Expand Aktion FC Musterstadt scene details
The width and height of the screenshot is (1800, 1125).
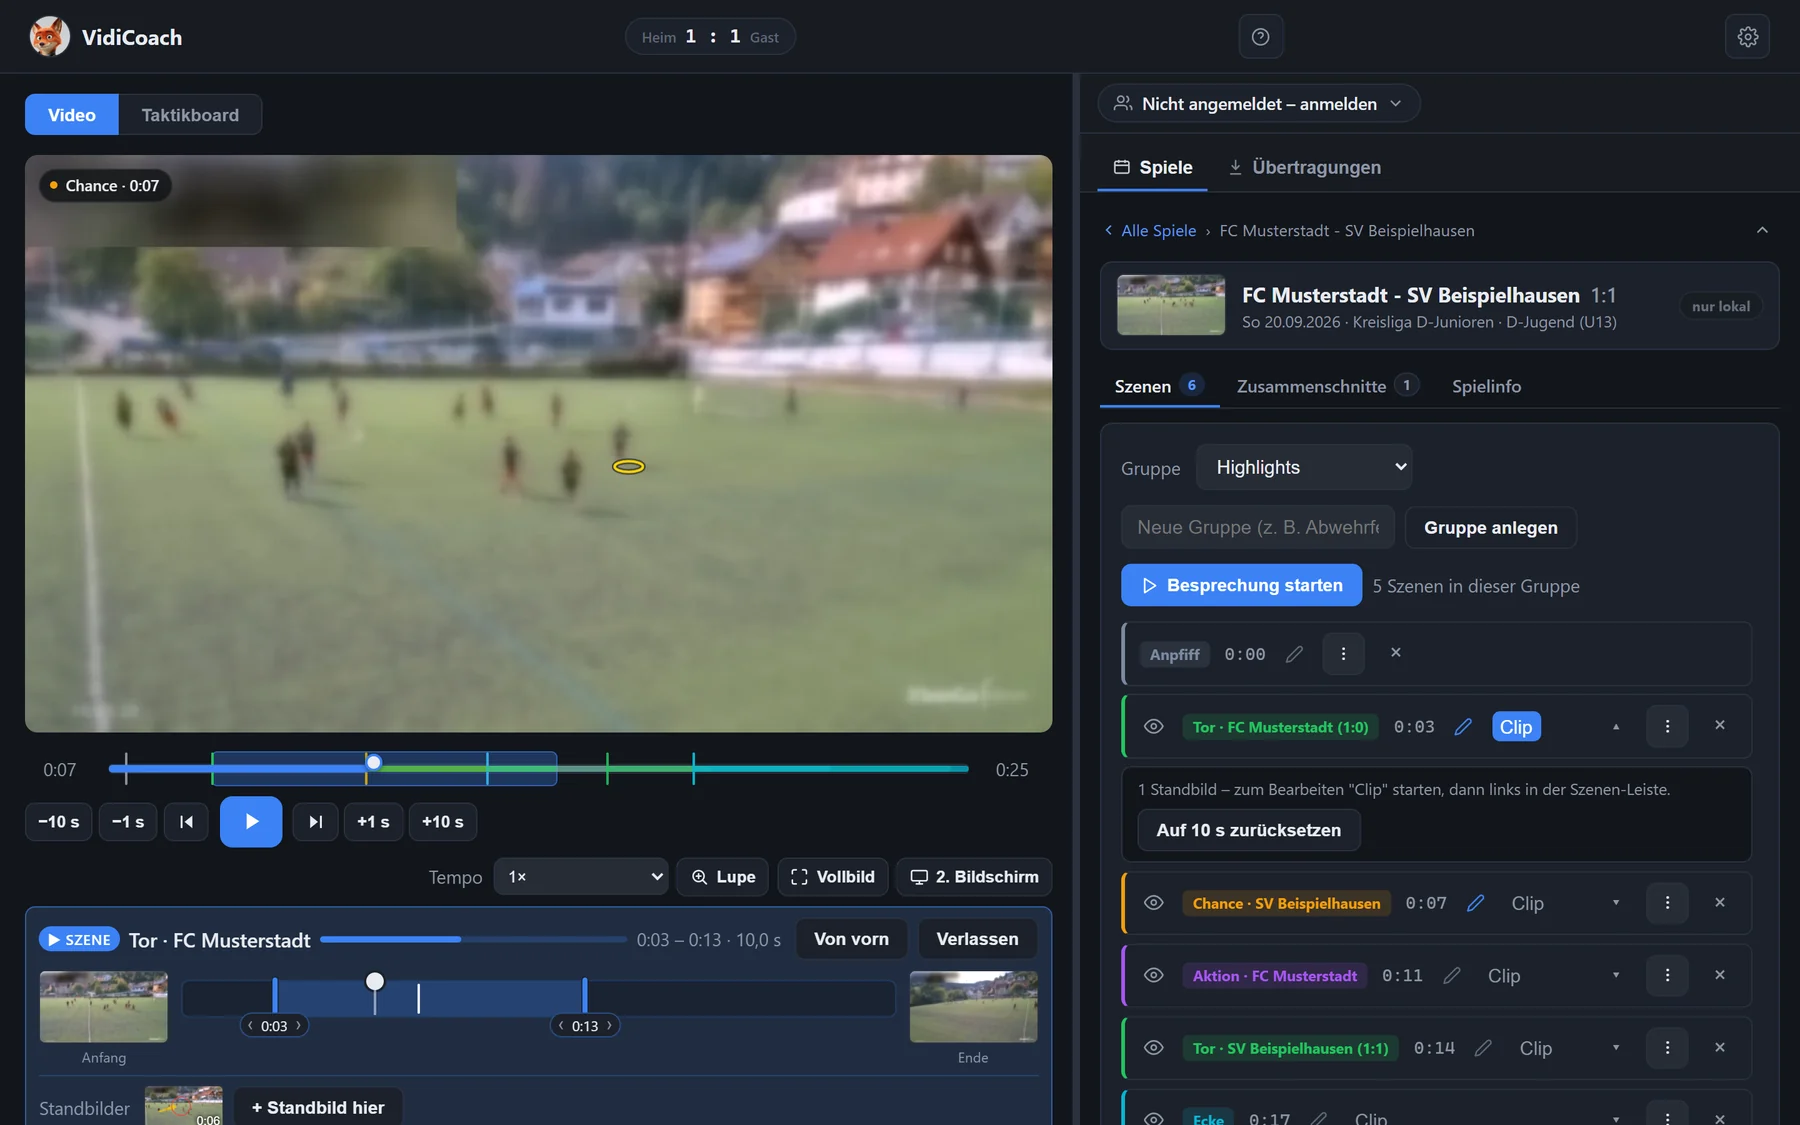pos(1616,975)
